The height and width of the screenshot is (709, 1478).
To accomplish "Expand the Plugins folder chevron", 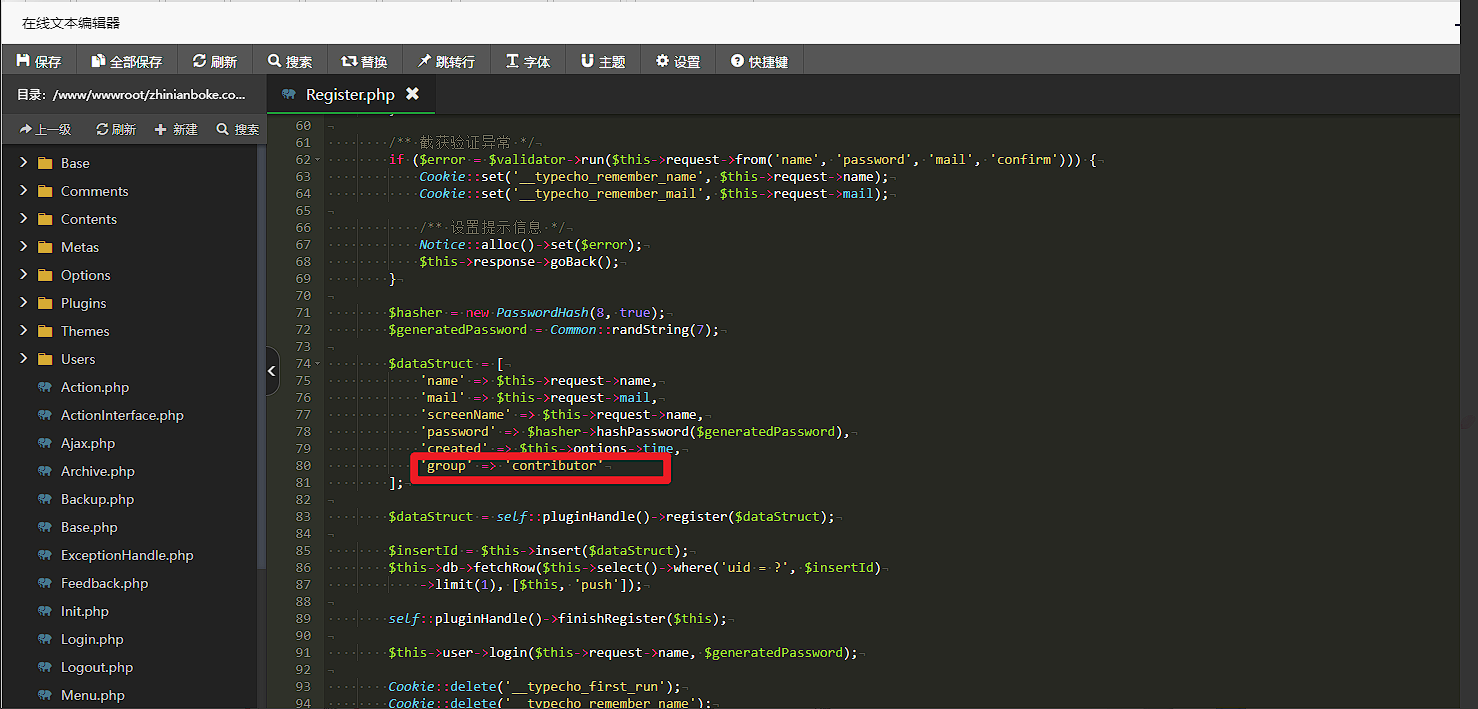I will tap(23, 303).
